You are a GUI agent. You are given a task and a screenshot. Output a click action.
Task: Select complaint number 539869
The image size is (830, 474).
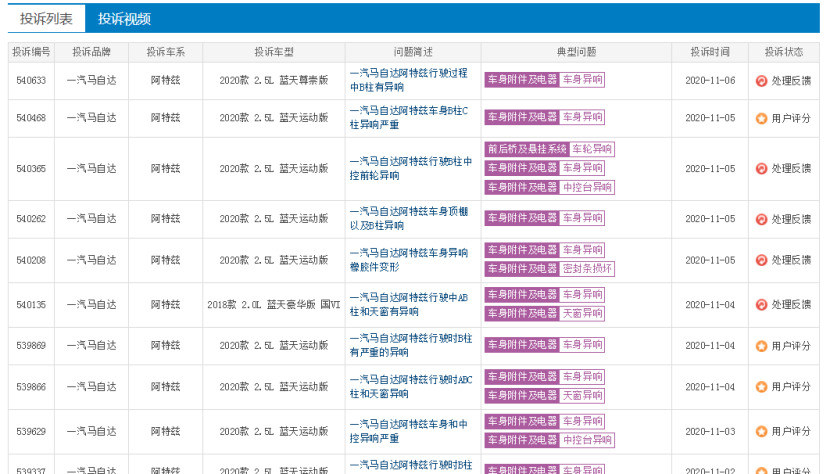click(x=31, y=346)
